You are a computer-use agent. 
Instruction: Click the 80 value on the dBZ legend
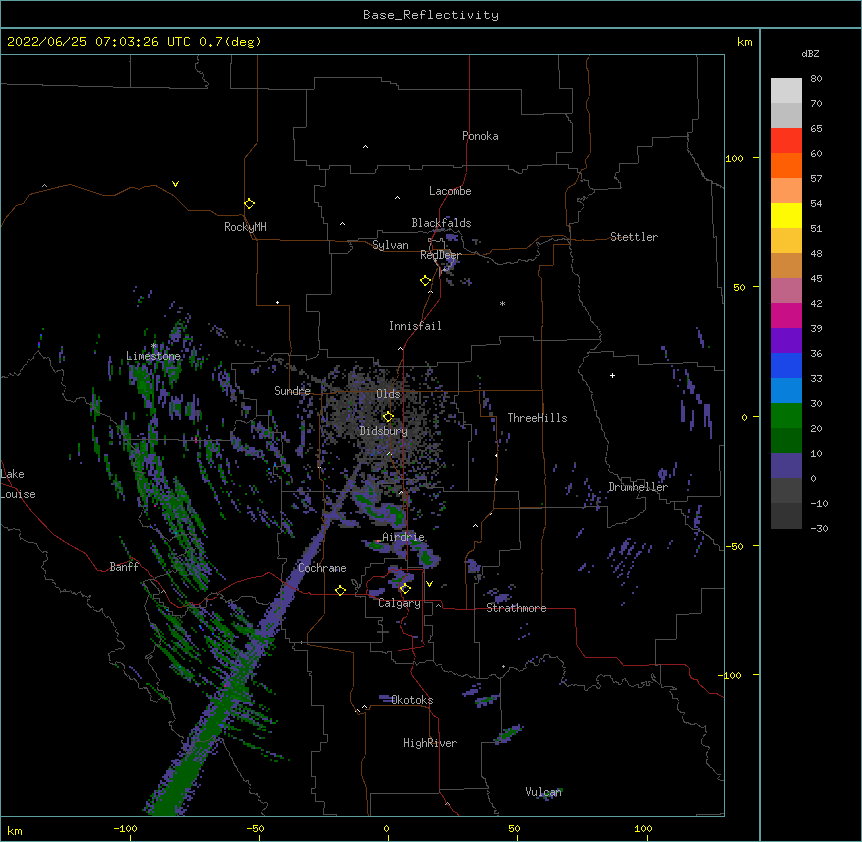click(x=816, y=79)
